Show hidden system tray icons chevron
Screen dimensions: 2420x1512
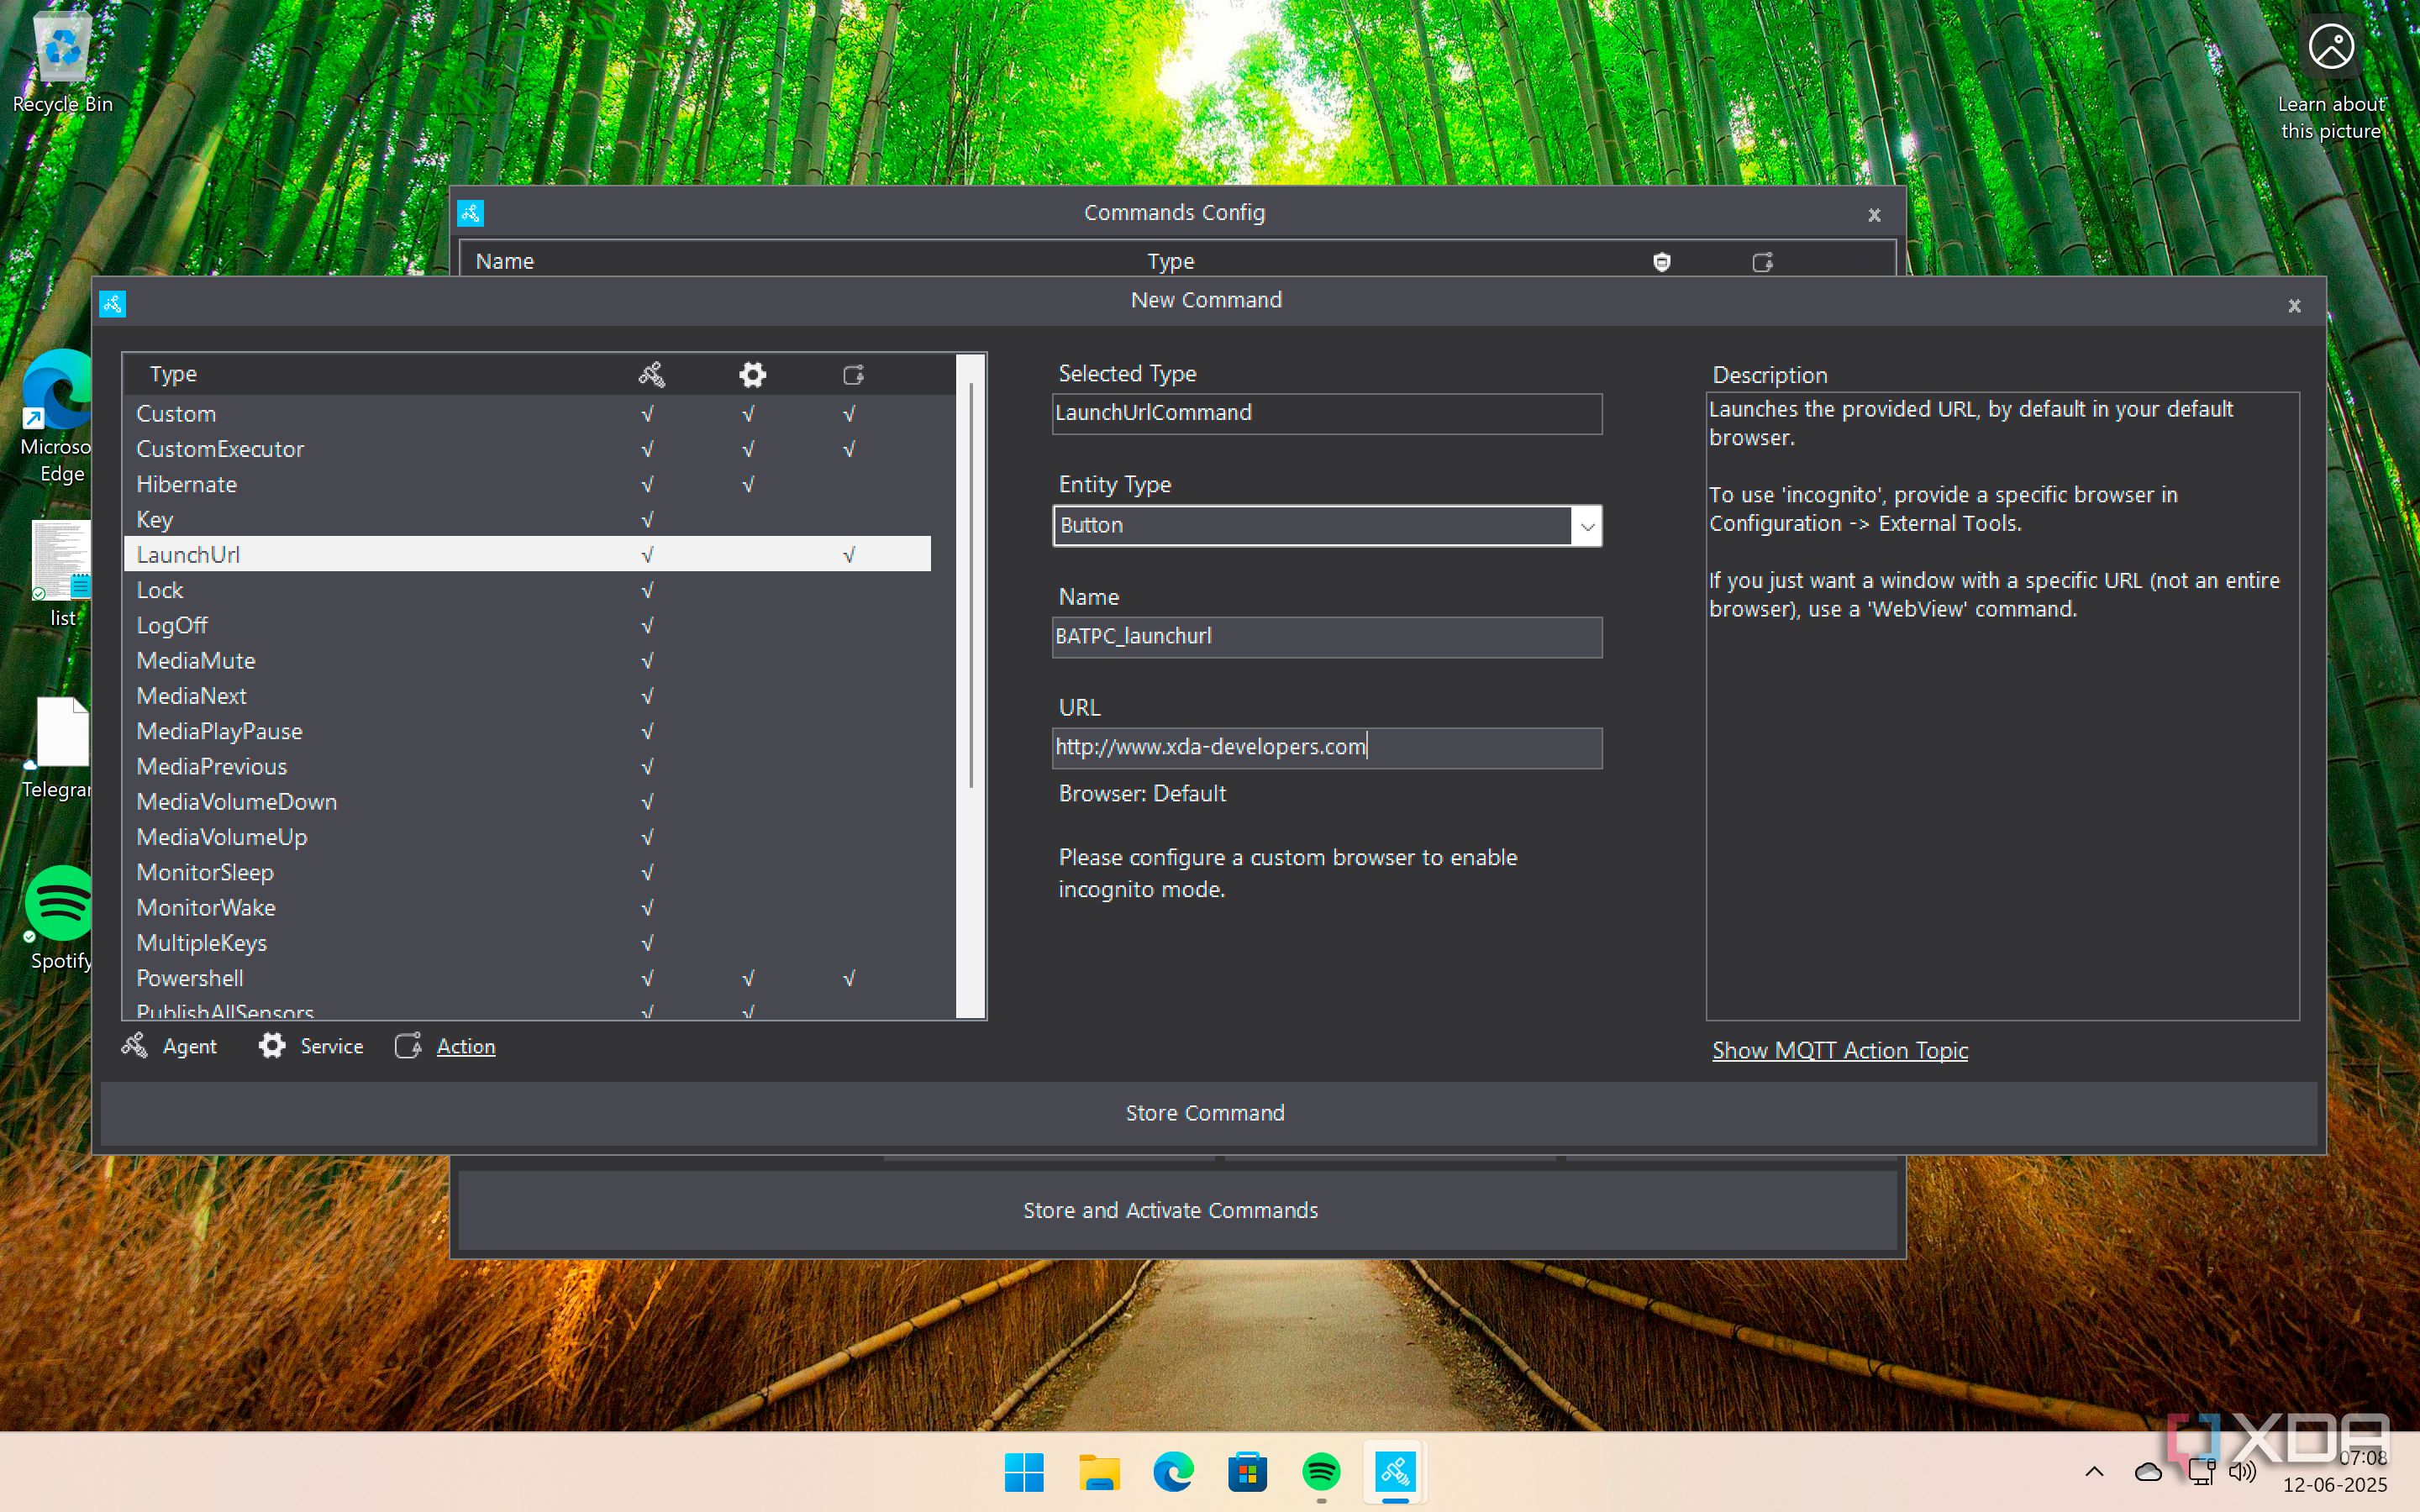click(2094, 1471)
